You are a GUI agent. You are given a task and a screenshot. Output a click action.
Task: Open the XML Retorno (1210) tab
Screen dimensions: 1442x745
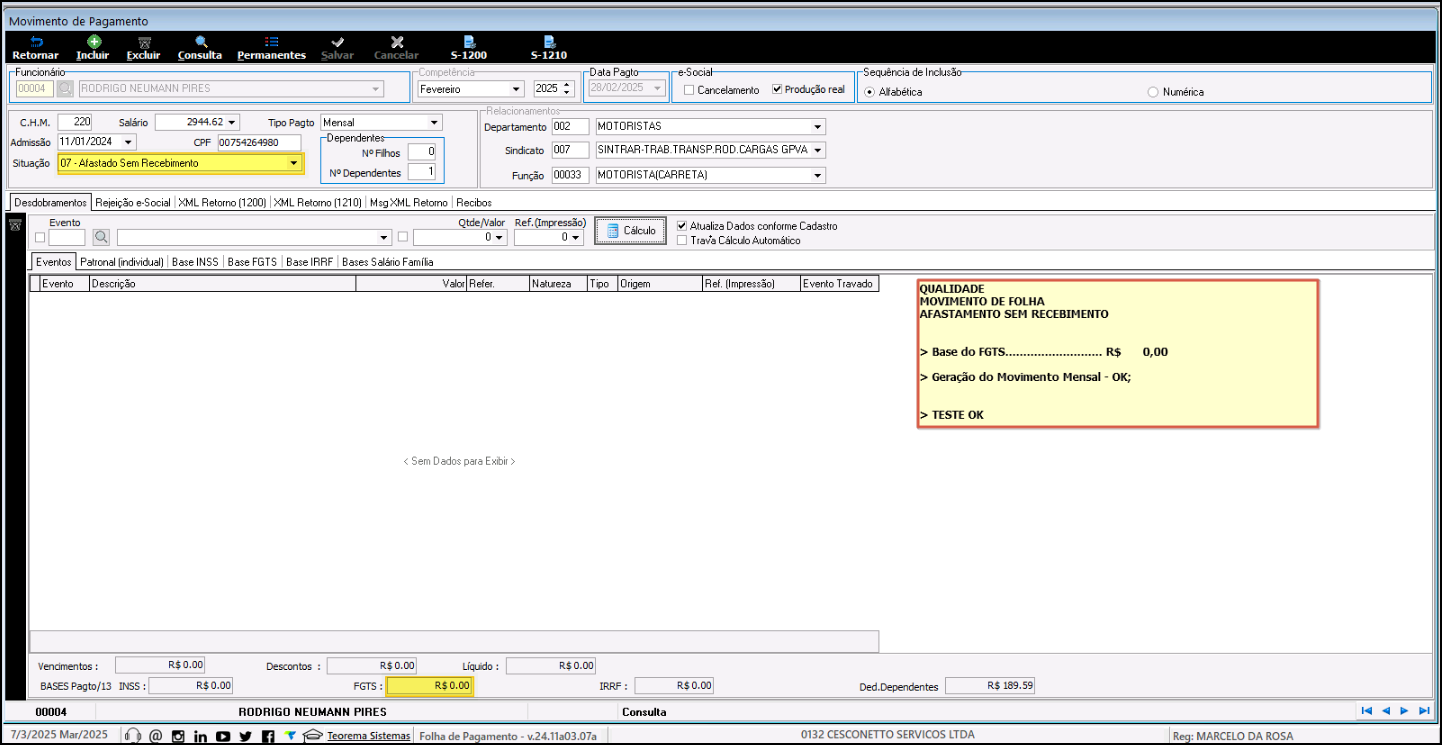[x=319, y=202]
